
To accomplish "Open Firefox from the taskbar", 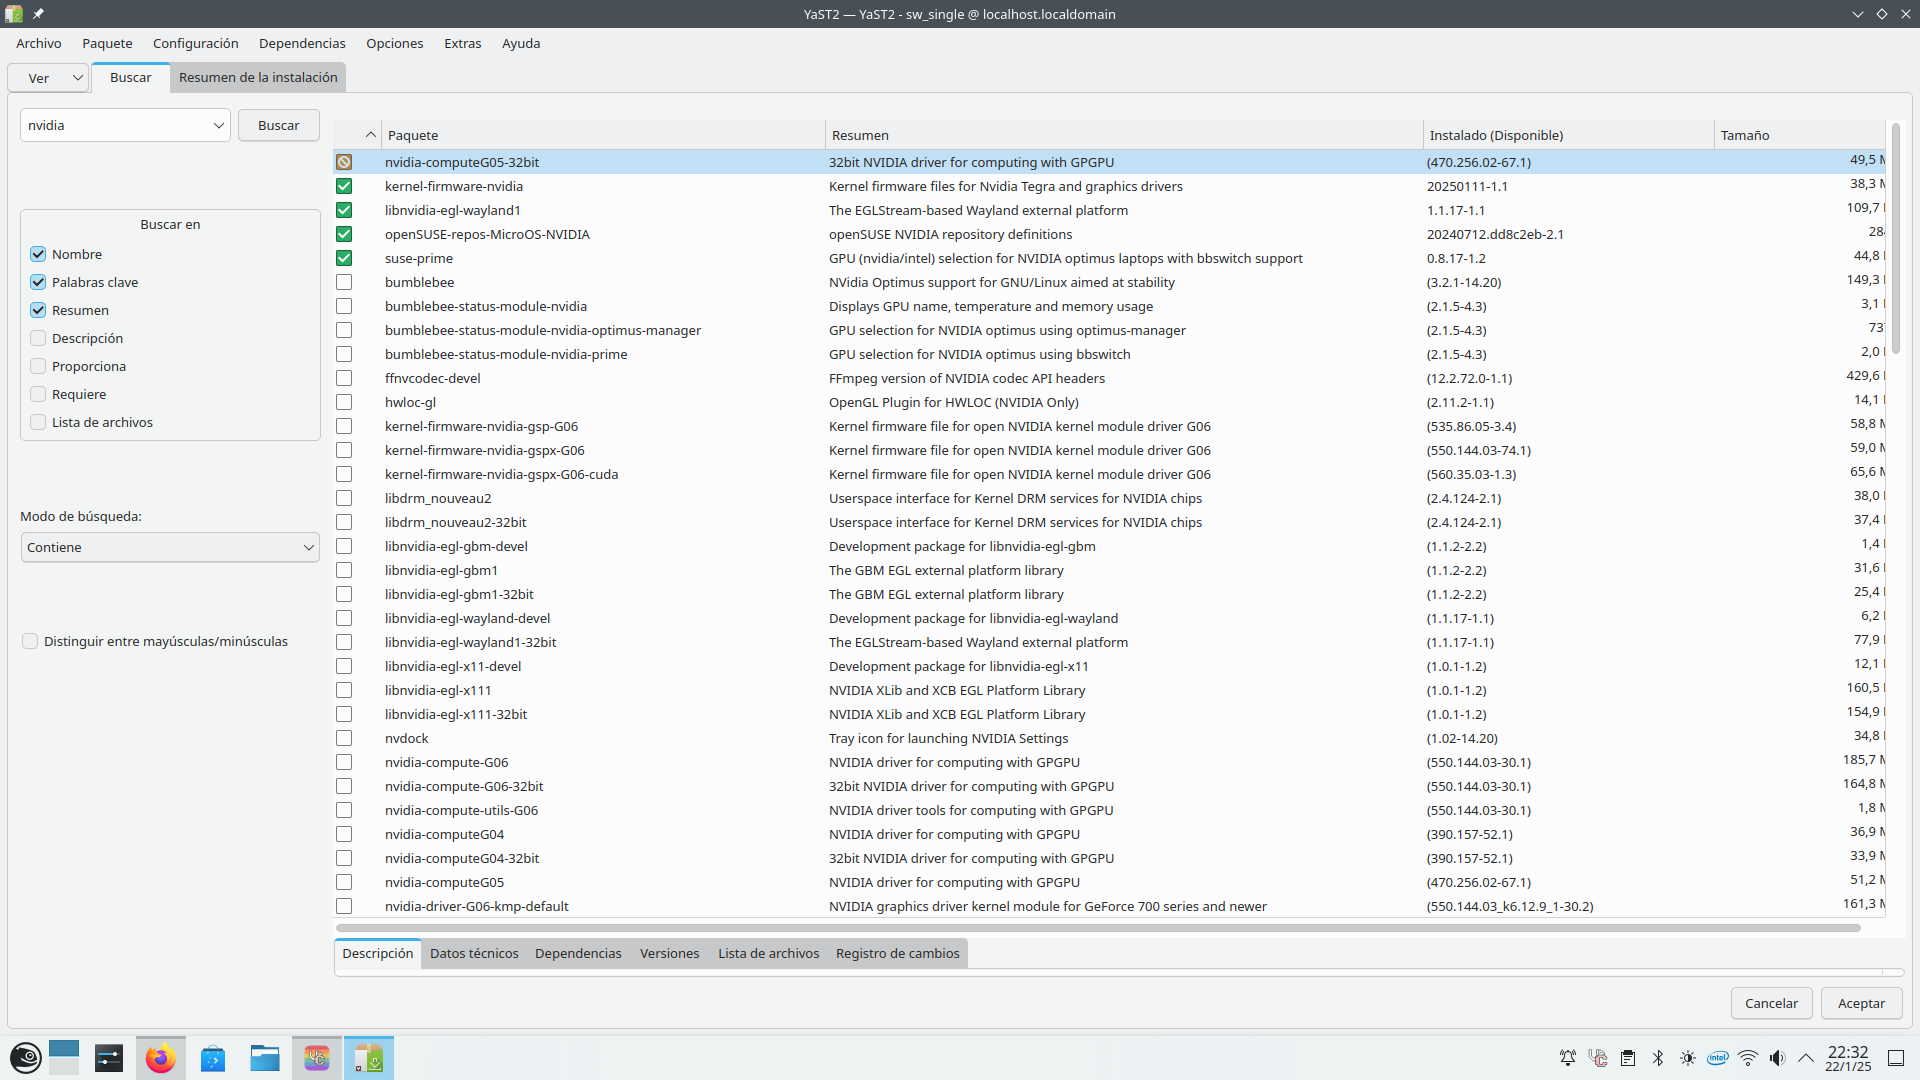I will (160, 1058).
